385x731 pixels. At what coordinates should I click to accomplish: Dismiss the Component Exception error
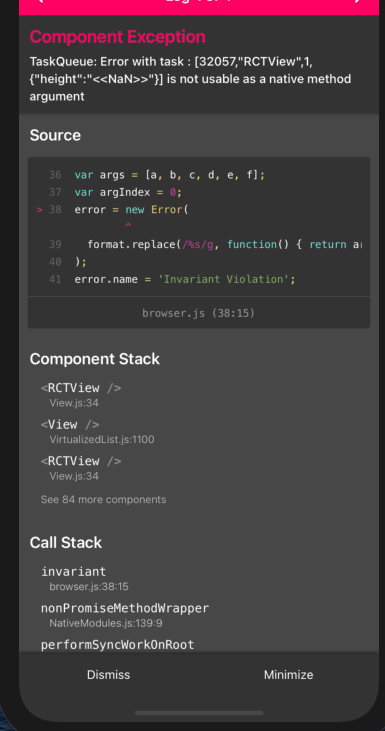tap(108, 675)
